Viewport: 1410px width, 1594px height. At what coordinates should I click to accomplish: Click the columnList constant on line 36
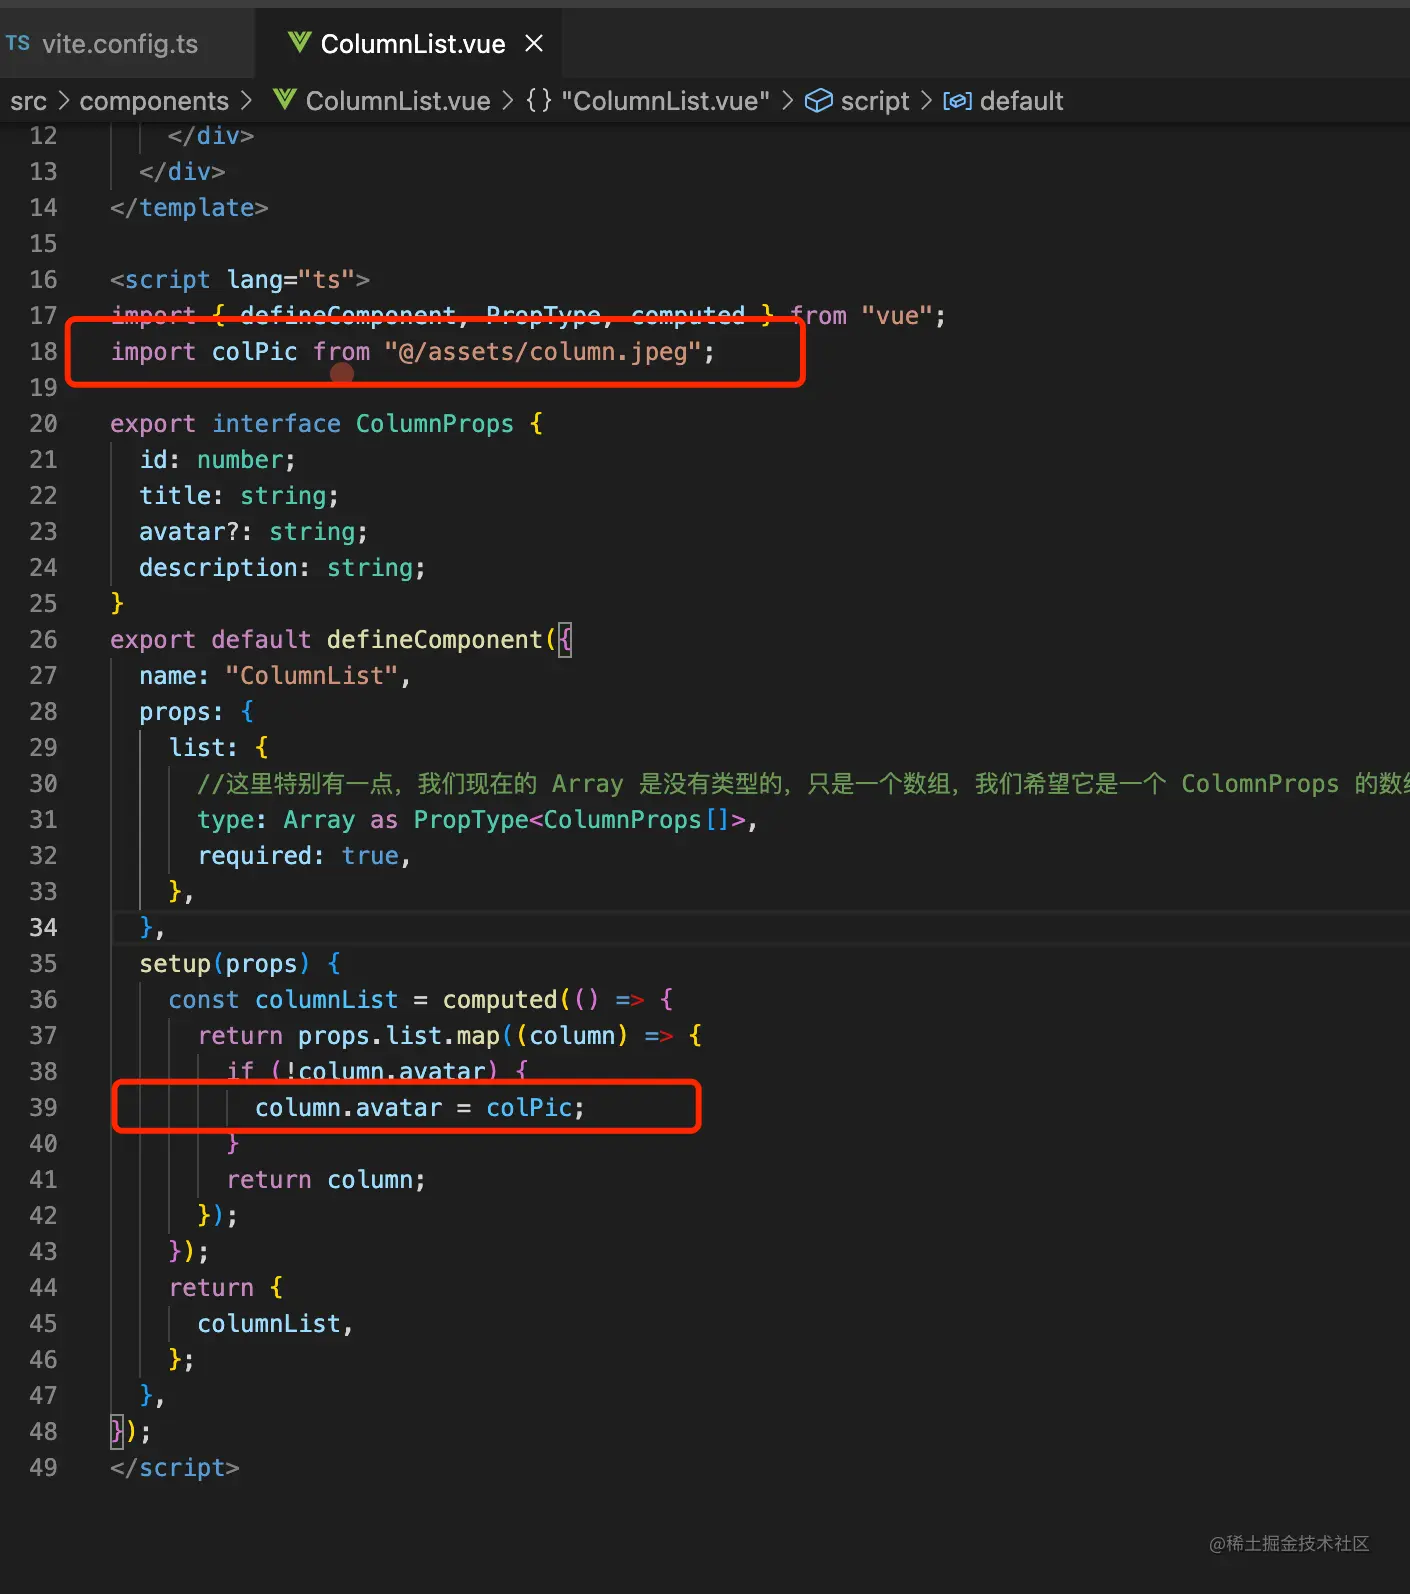coord(326,1000)
